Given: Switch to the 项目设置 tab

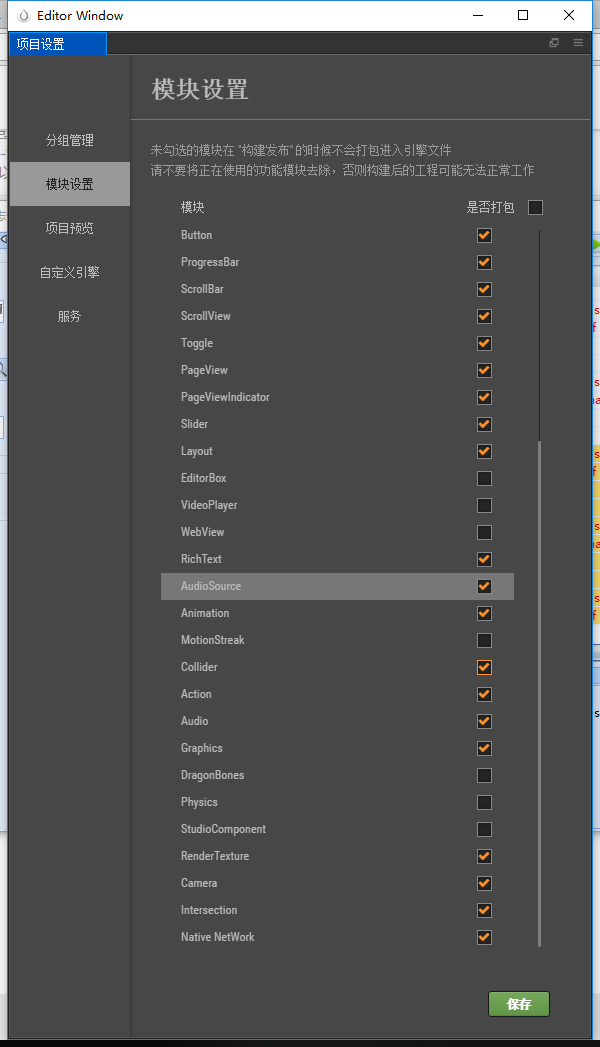Looking at the screenshot, I should click(x=57, y=44).
